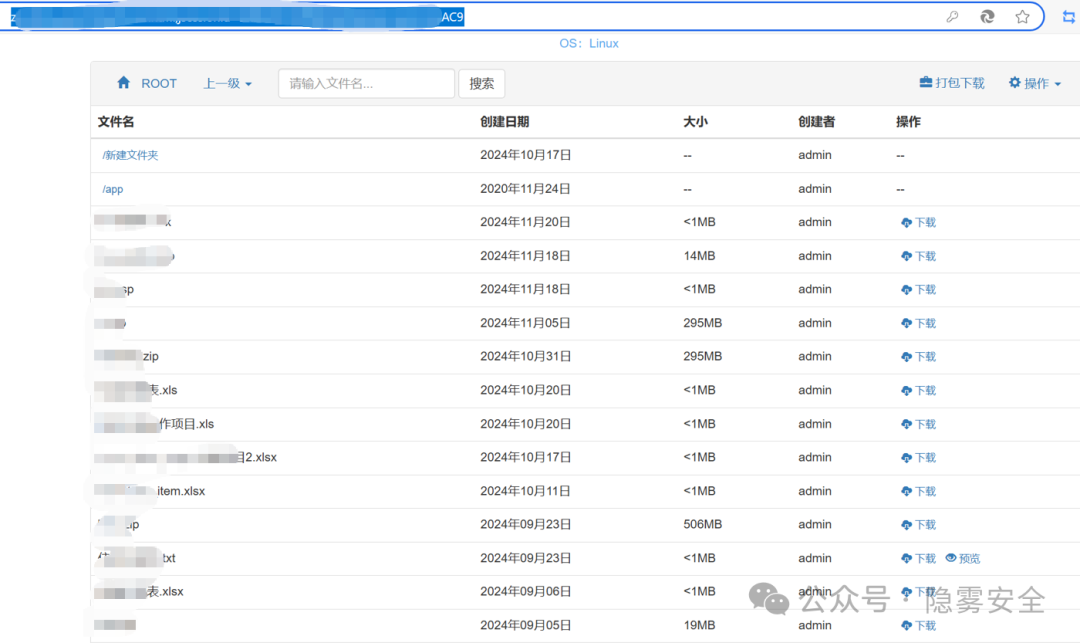Click the date 2020年11月24日
This screenshot has width=1080, height=643.
525,189
